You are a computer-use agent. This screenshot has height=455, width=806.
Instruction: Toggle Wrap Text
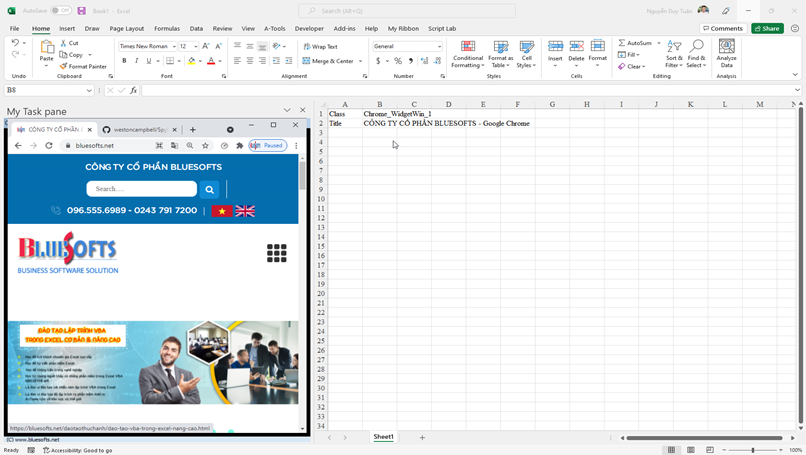point(320,46)
